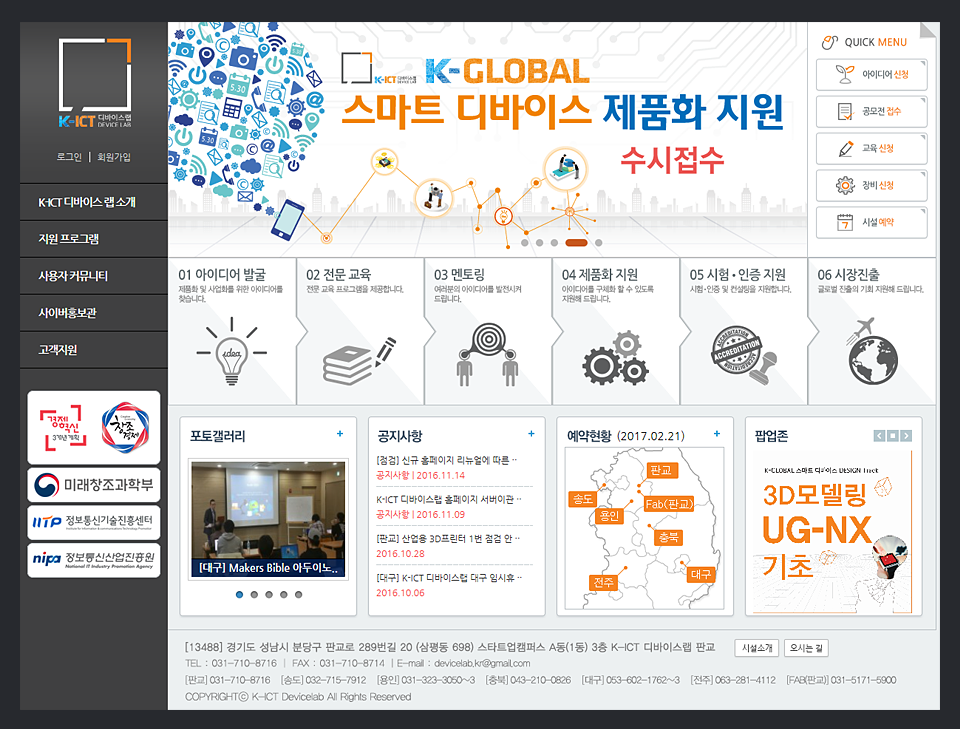Select the active orange banner indicator

pos(576,243)
